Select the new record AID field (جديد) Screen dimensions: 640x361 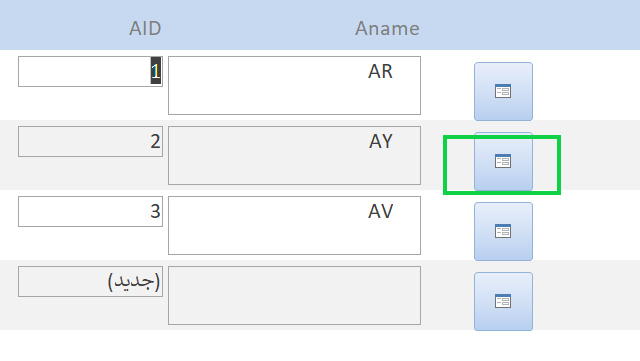[x=90, y=281]
